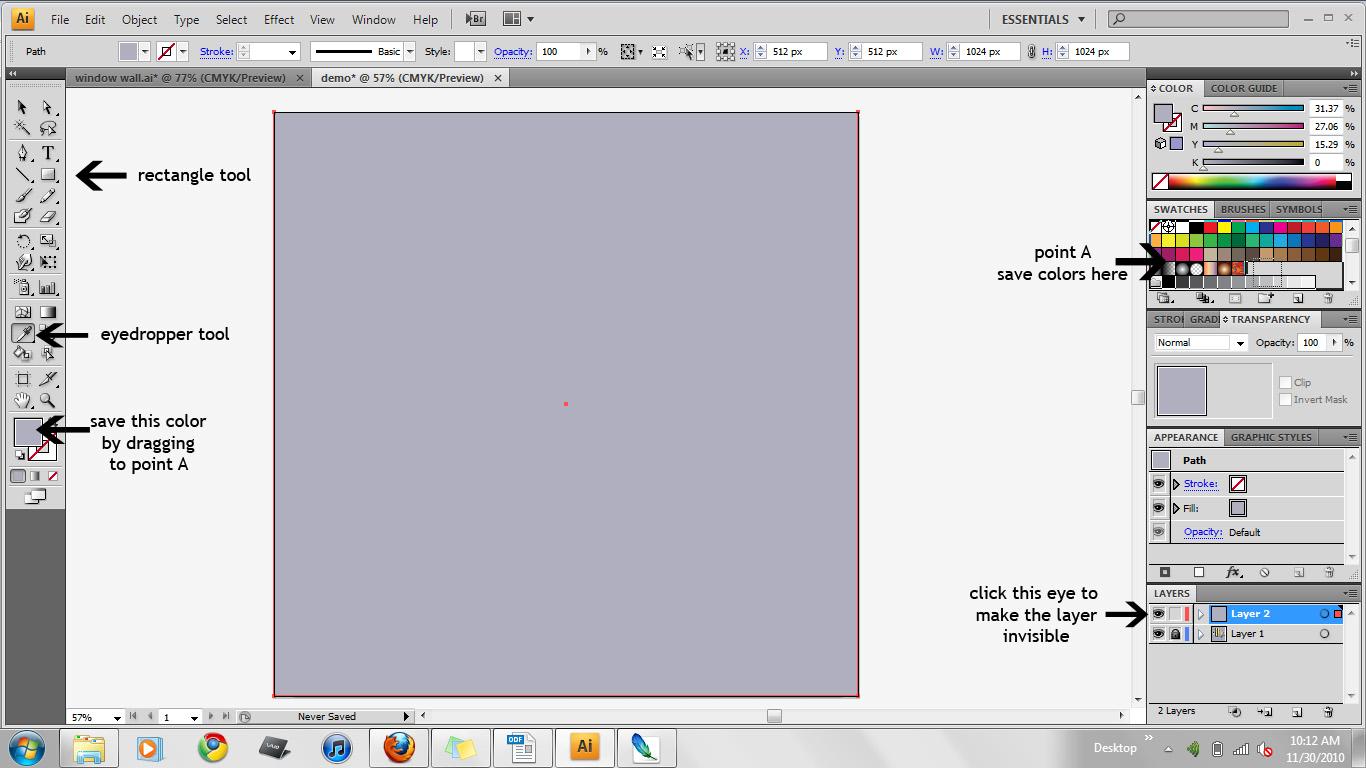Image resolution: width=1366 pixels, height=768 pixels.
Task: Select the Type tool
Action: (47, 153)
